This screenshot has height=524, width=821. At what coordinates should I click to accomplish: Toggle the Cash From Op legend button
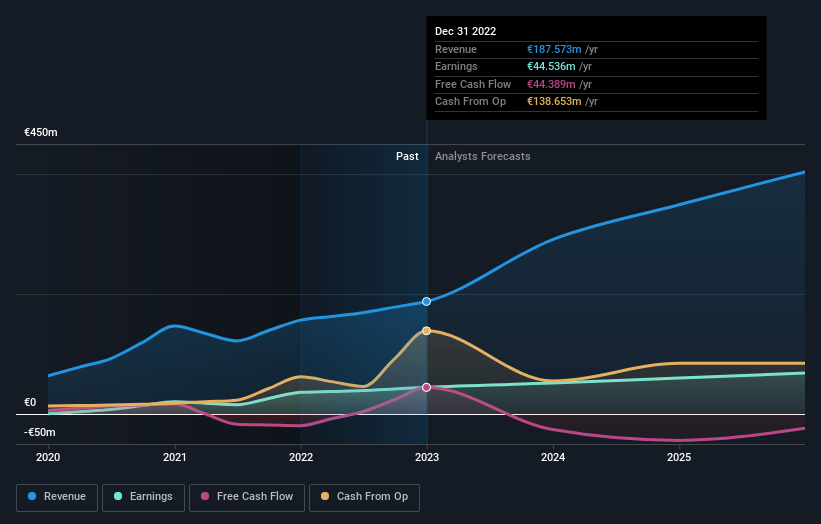[x=364, y=497]
